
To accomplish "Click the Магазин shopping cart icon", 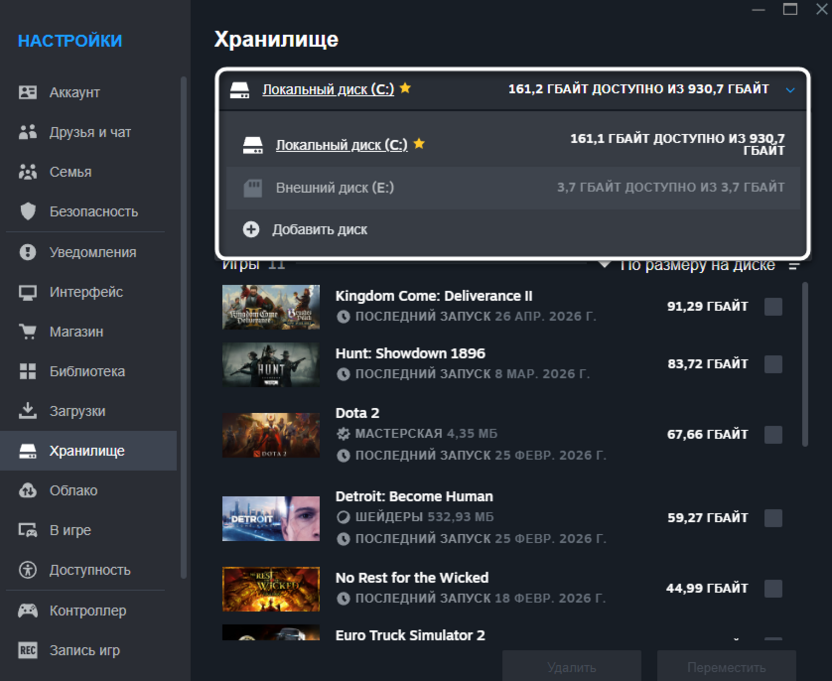I will pyautogui.click(x=28, y=331).
